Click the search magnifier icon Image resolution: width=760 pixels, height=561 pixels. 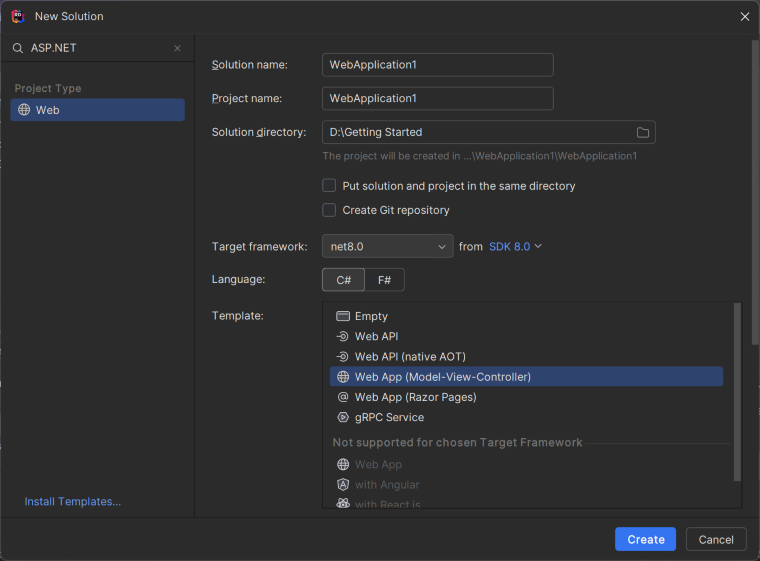pyautogui.click(x=18, y=48)
